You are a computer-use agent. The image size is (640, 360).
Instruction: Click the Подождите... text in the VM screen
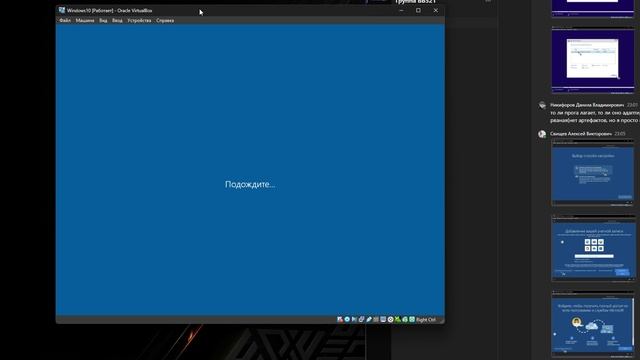point(250,184)
